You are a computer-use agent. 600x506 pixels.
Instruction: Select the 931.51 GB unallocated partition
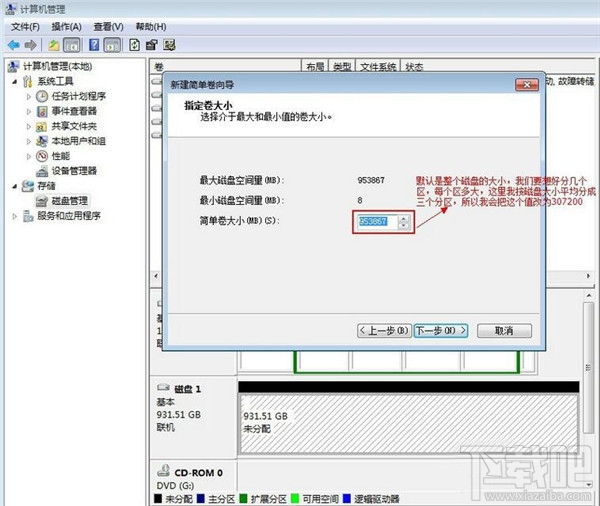click(x=408, y=424)
